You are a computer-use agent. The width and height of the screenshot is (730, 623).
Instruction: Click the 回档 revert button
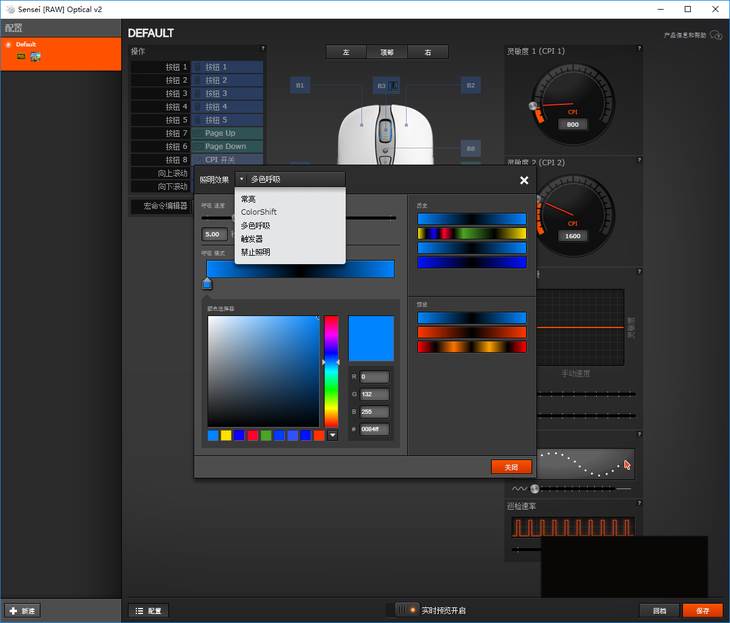(659, 610)
